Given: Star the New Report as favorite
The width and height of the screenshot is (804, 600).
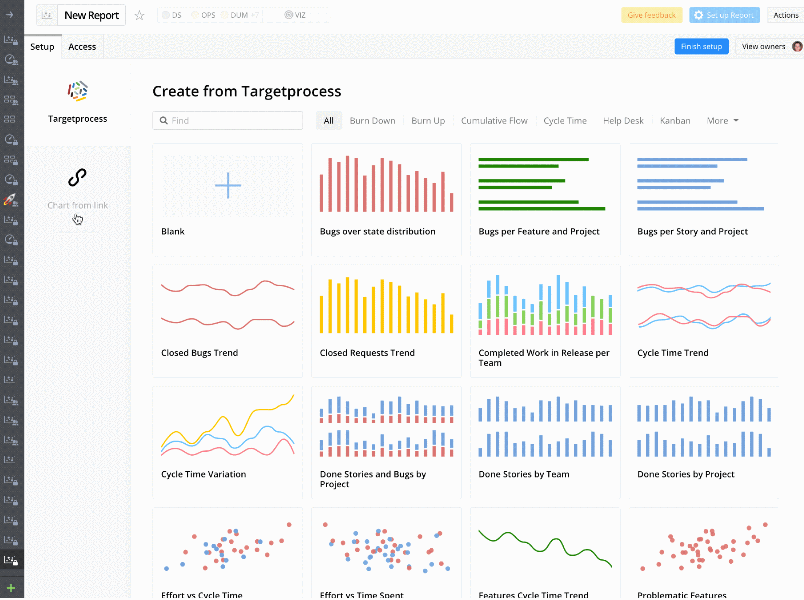Looking at the screenshot, I should pyautogui.click(x=139, y=15).
